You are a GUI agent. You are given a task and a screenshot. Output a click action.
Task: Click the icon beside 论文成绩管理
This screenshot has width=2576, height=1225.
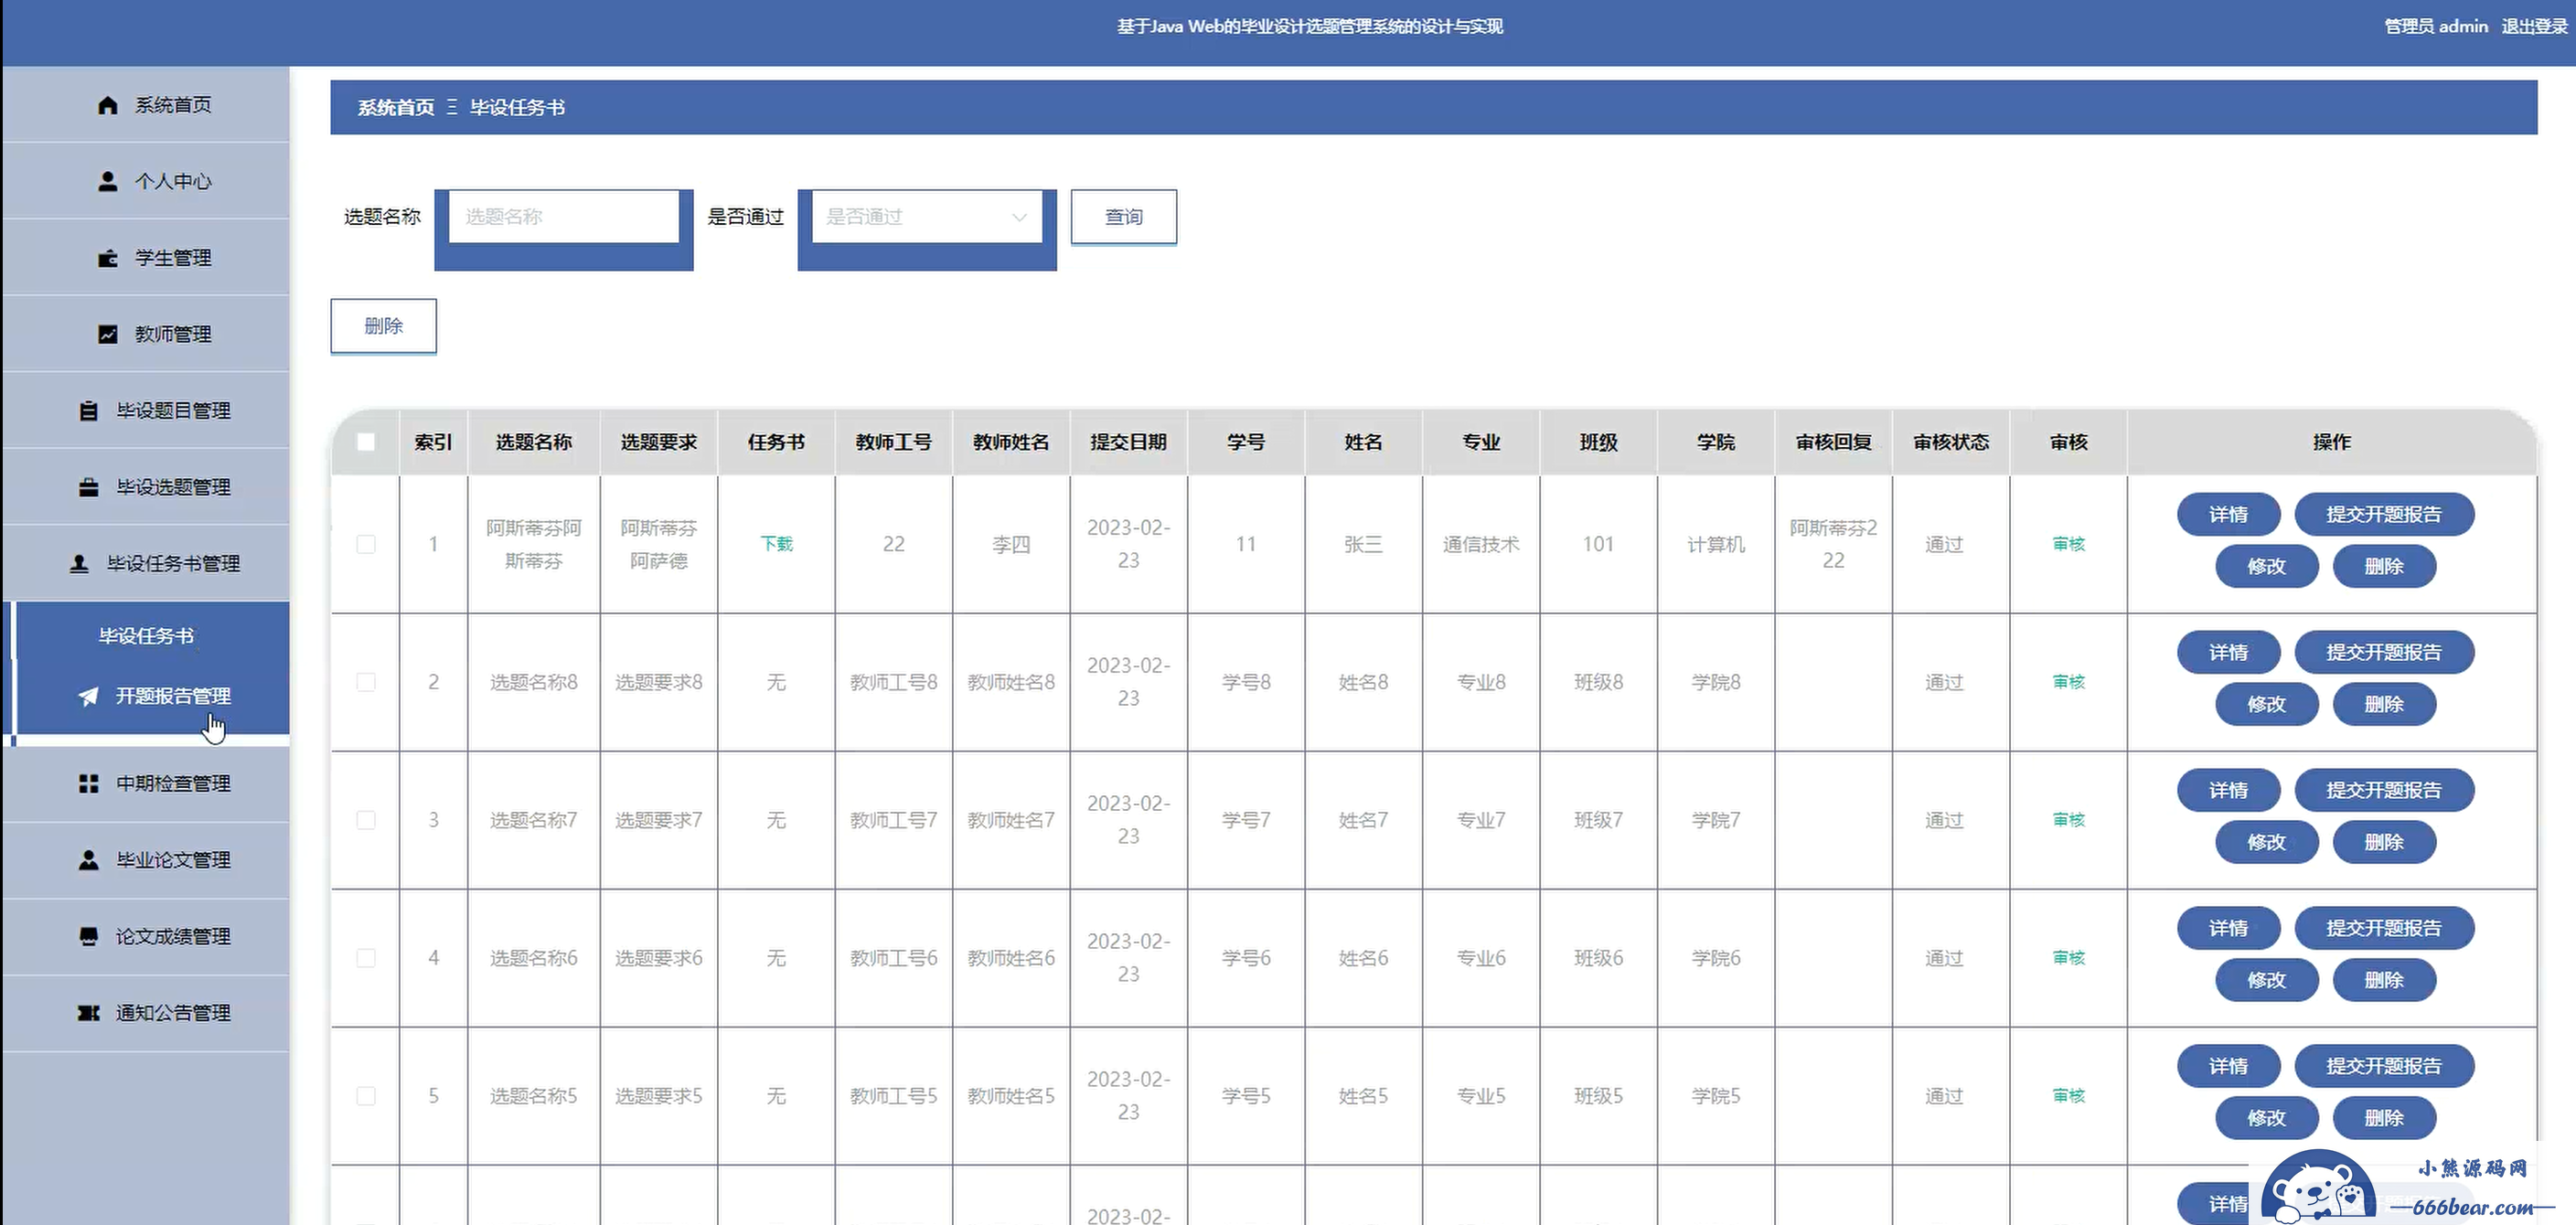(89, 937)
